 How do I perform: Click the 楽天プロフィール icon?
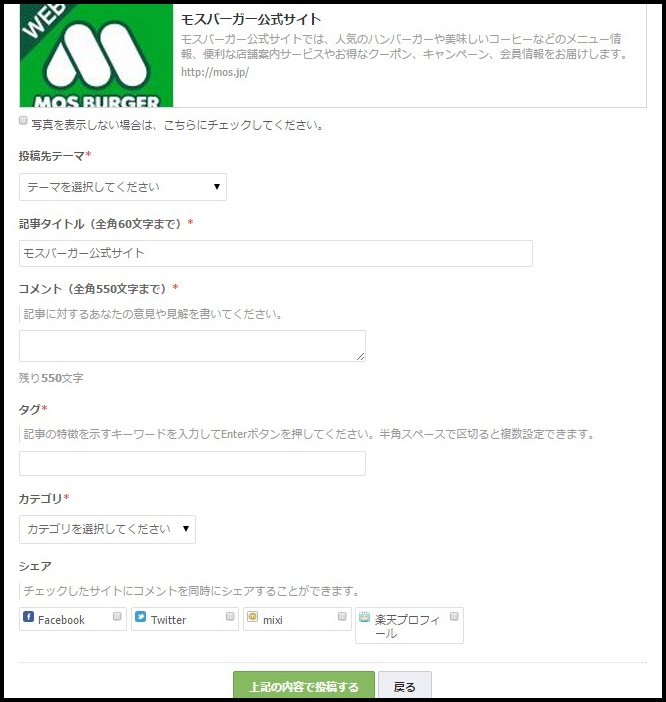tap(364, 616)
